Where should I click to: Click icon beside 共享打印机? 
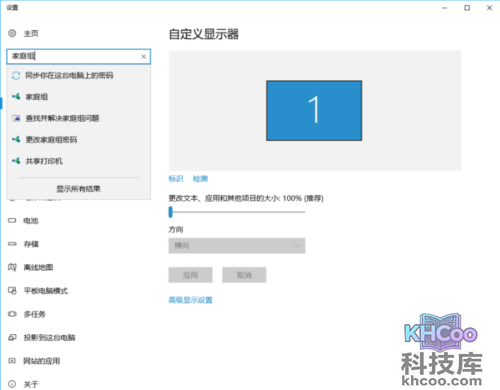pos(16,161)
